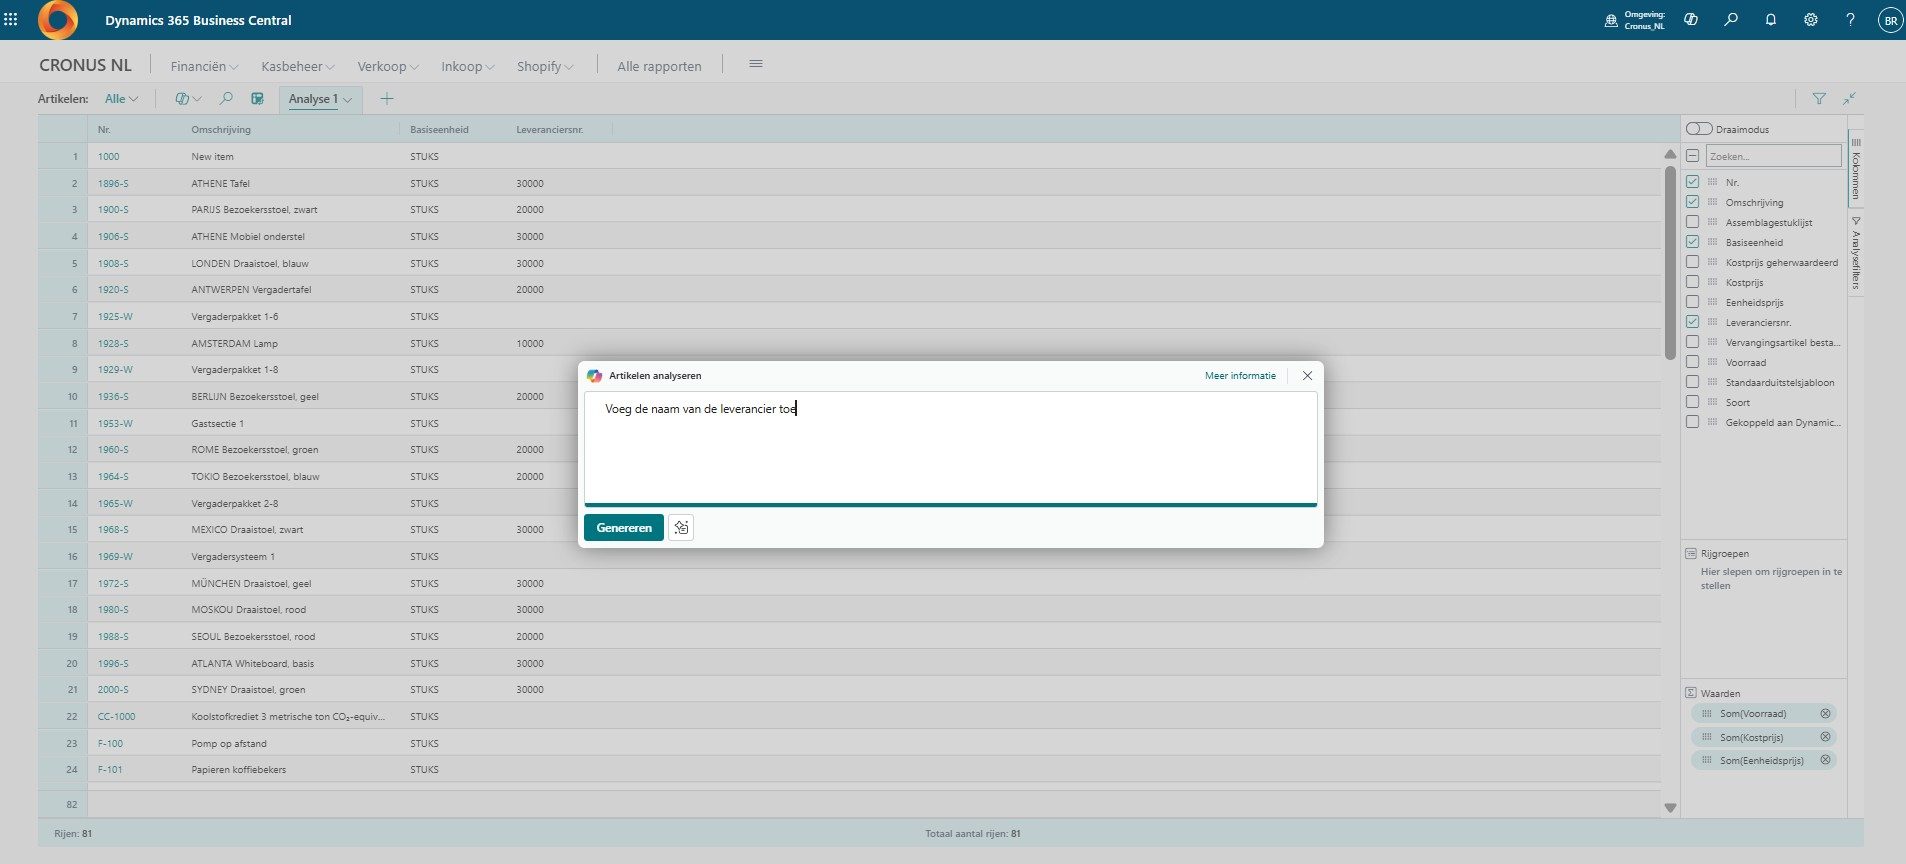This screenshot has width=1906, height=864.
Task: Open the Meer informatie link
Action: point(1240,376)
